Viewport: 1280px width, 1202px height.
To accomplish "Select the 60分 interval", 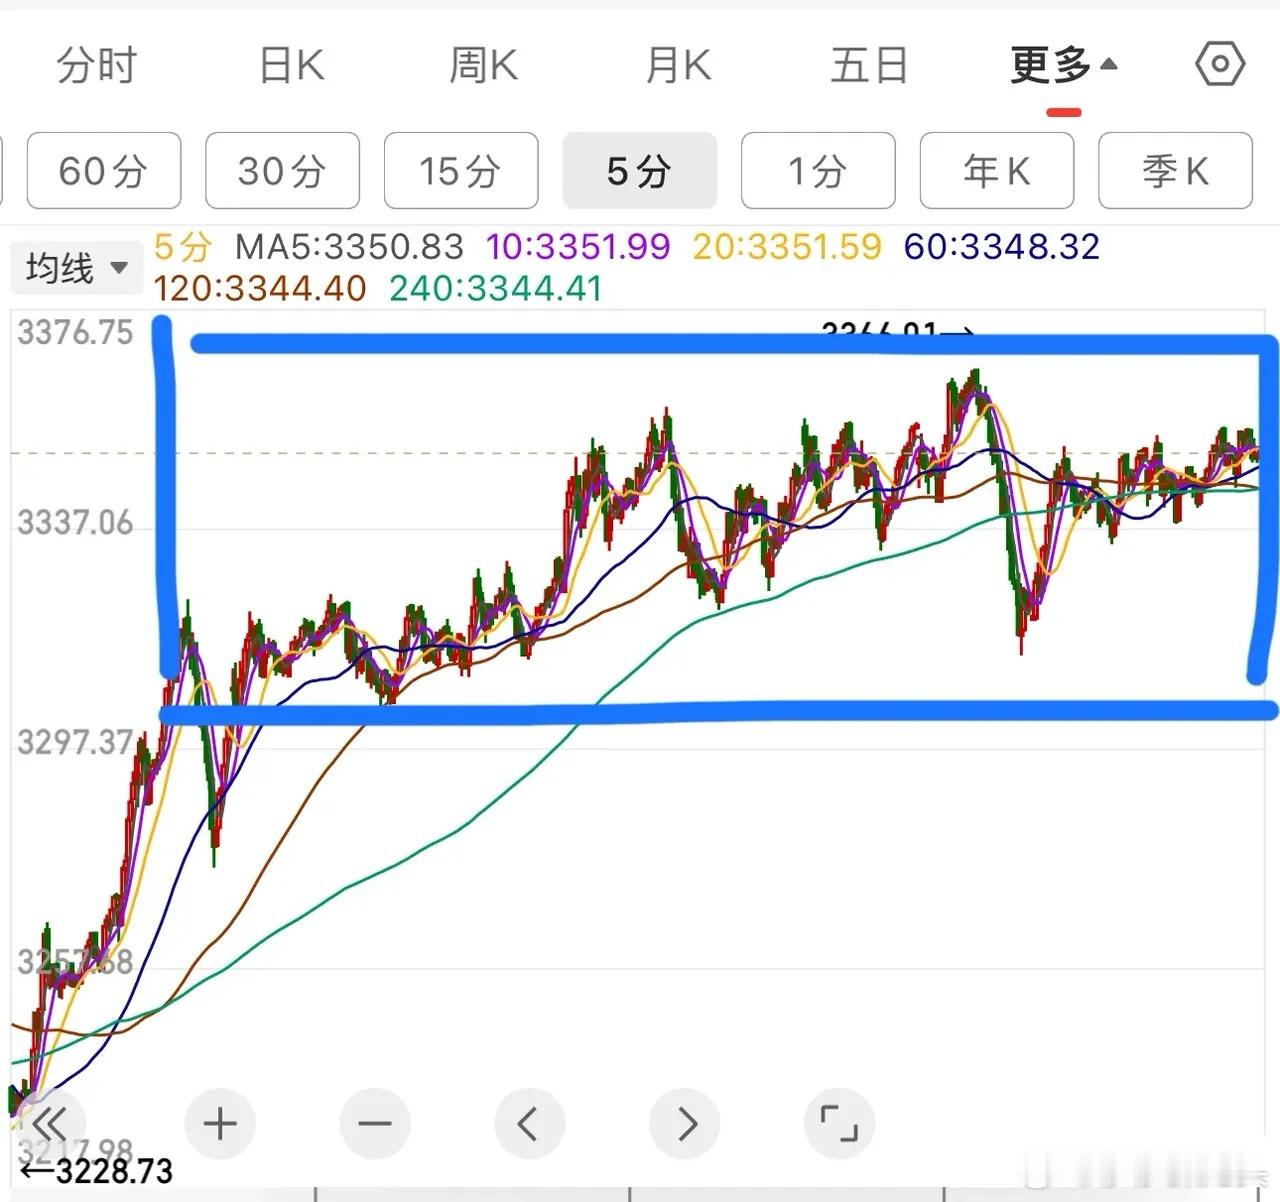I will click(104, 171).
